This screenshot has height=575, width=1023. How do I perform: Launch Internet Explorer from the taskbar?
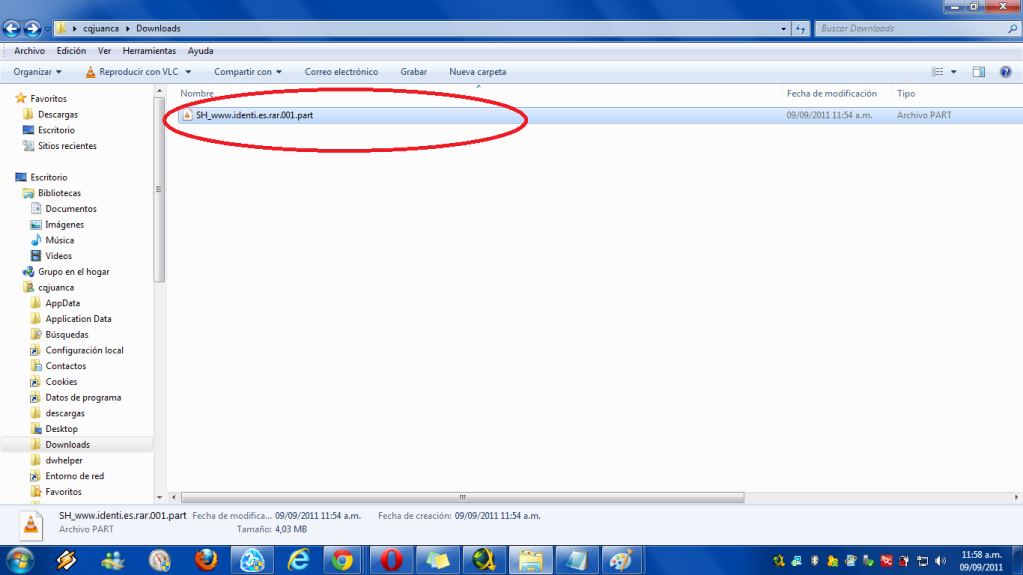point(298,561)
